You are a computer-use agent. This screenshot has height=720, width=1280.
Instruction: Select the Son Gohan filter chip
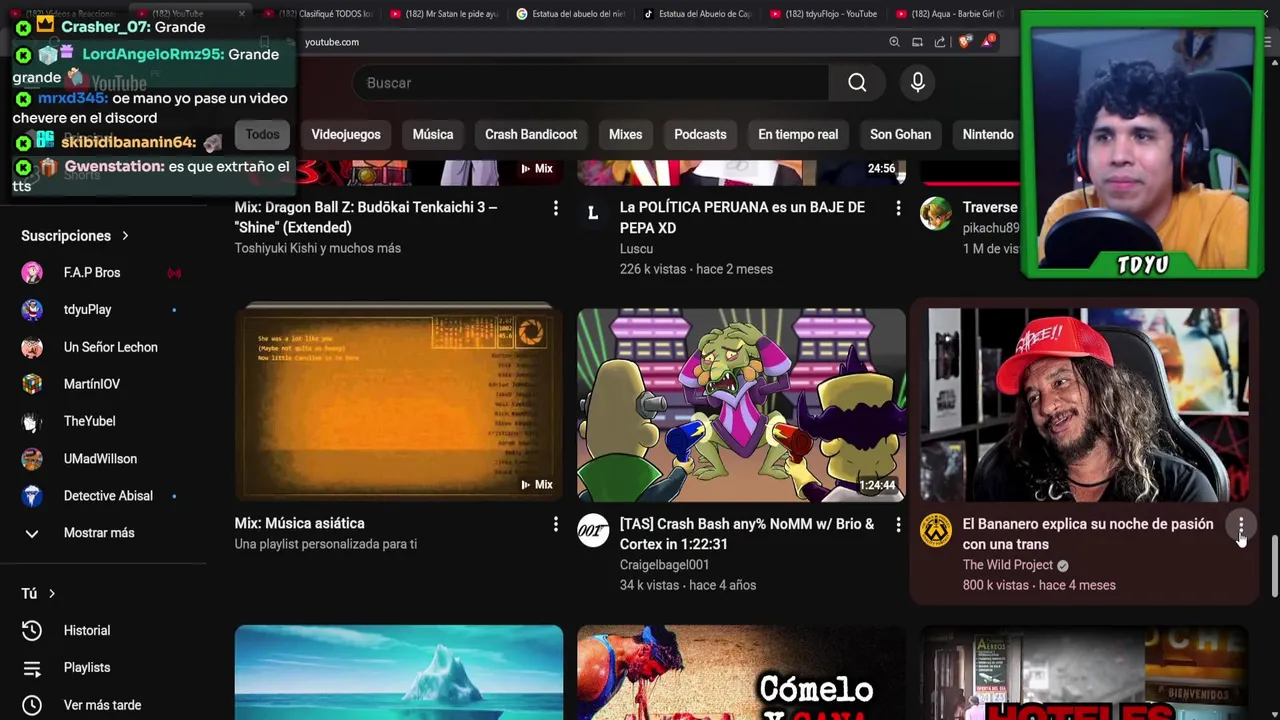[900, 134]
